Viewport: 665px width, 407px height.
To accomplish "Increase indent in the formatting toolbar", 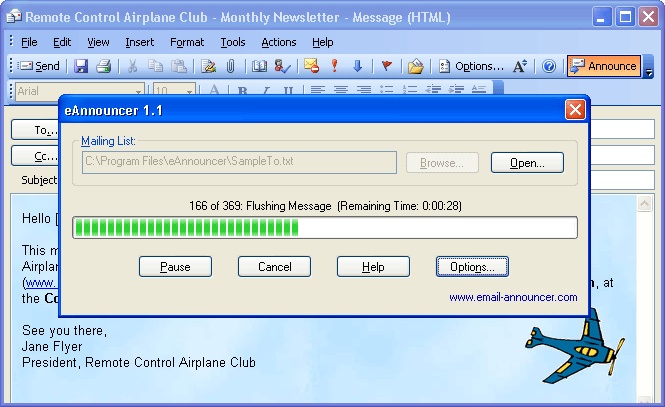I will click(x=456, y=90).
